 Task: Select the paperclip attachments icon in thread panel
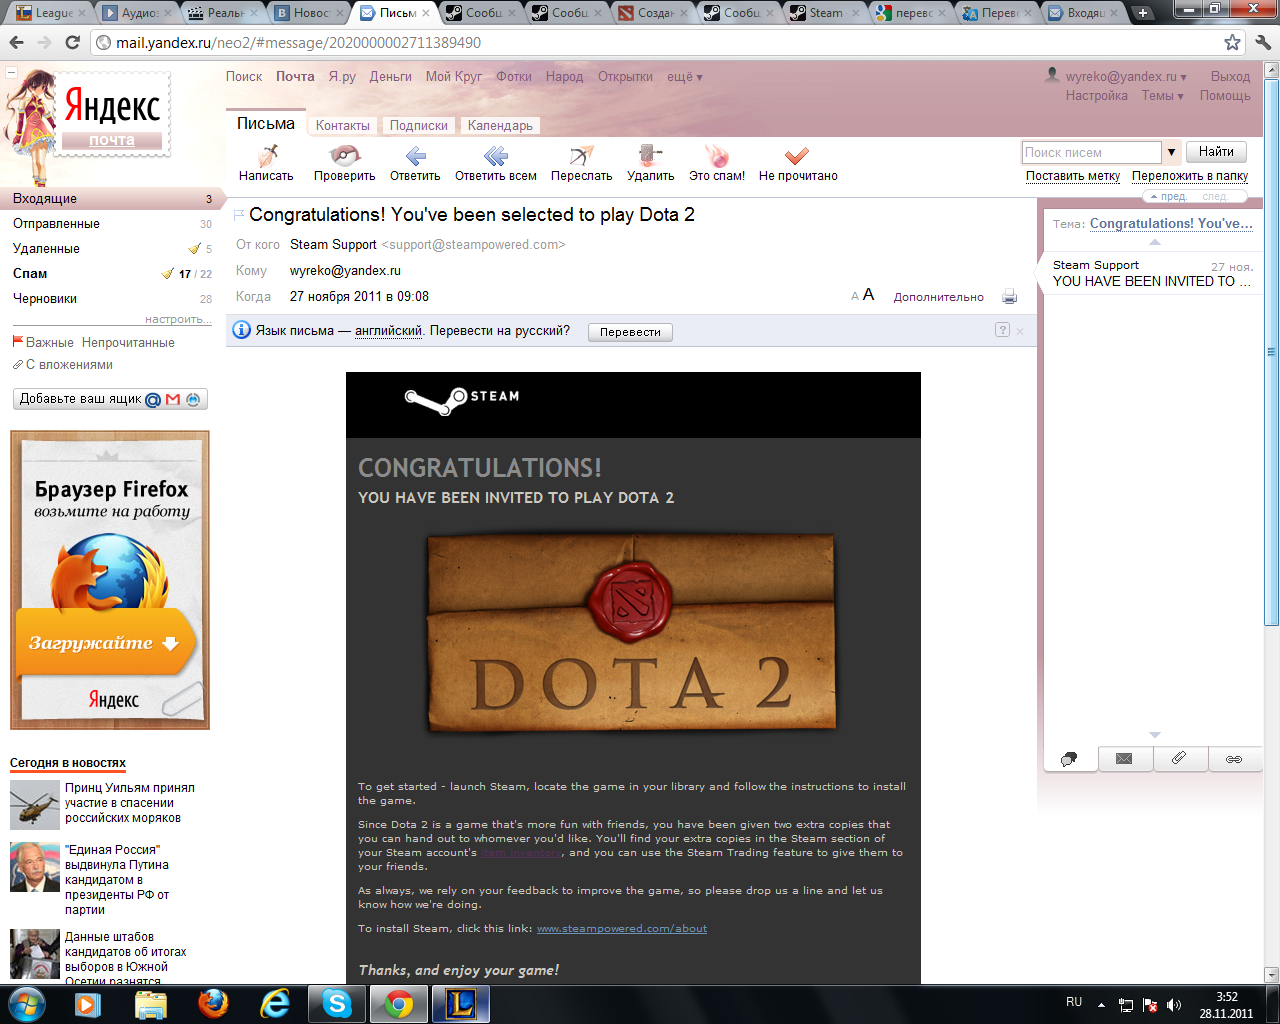click(1179, 759)
